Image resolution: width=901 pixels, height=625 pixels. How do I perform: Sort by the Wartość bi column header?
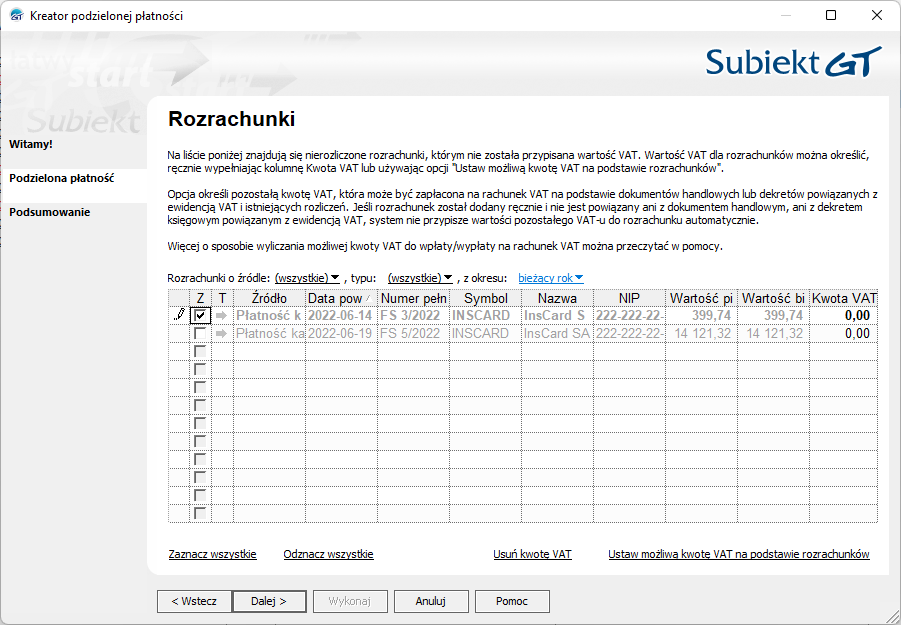pyautogui.click(x=773, y=298)
